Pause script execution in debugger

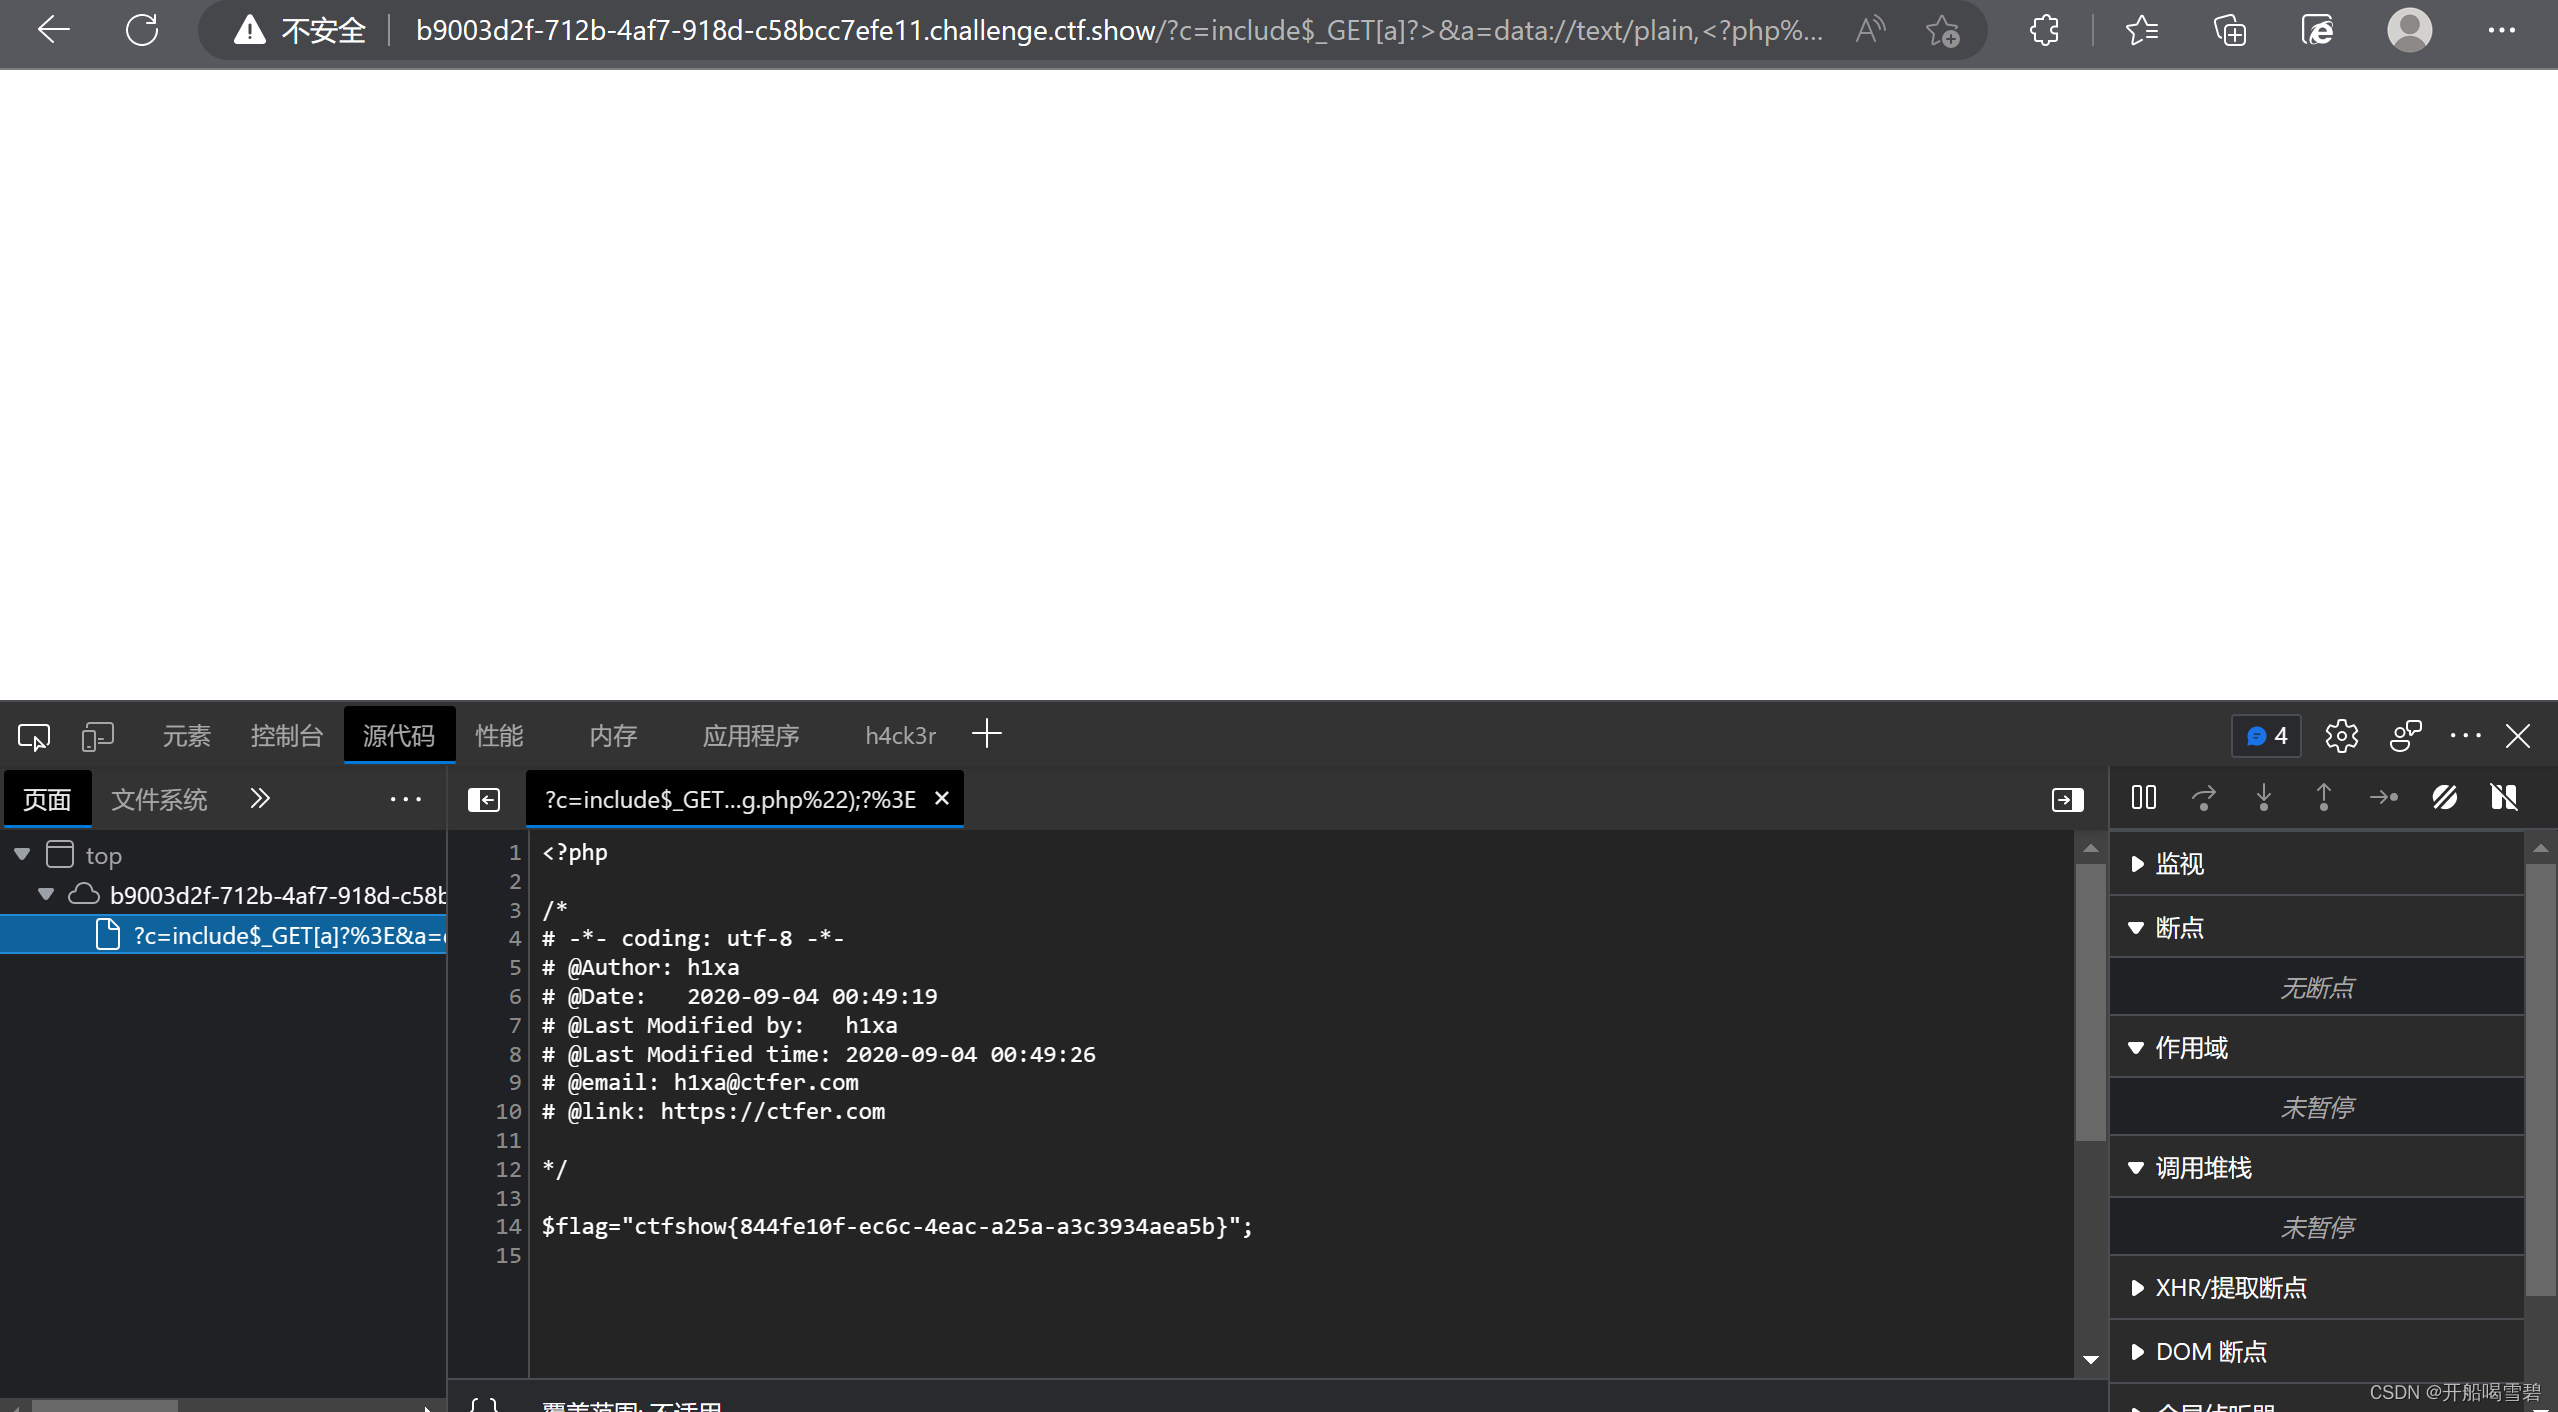(x=2143, y=798)
